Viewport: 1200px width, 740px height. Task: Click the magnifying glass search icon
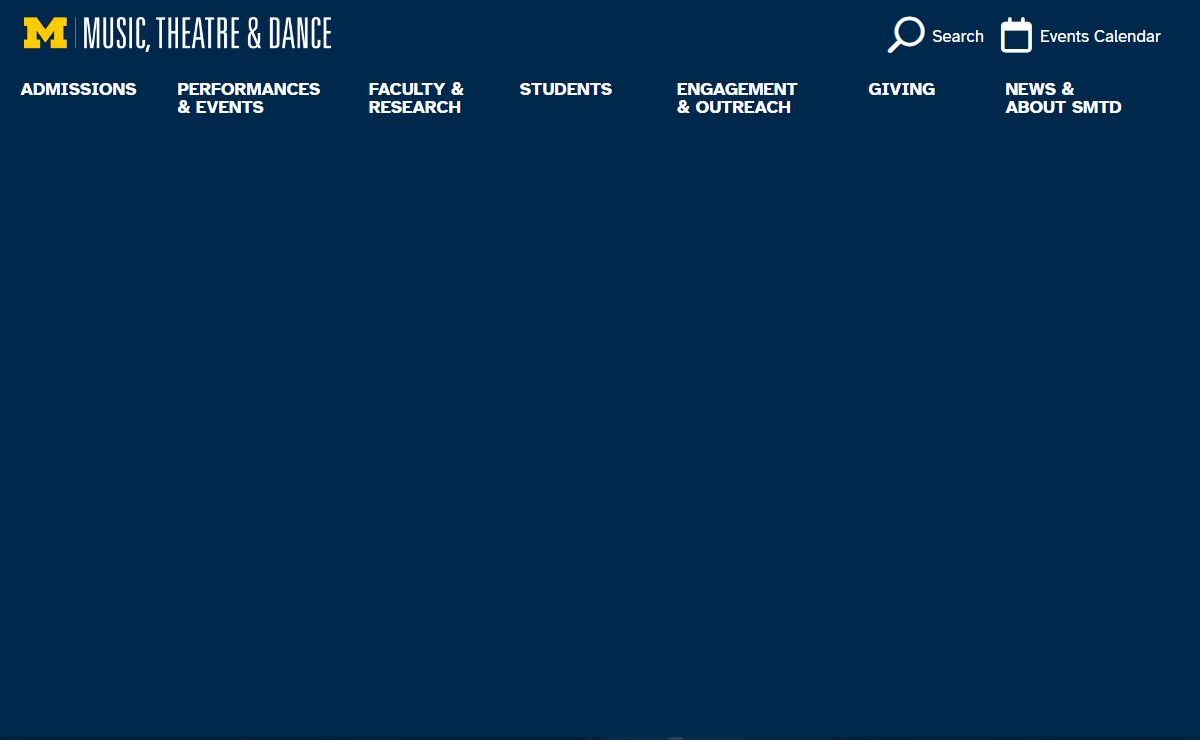point(906,35)
